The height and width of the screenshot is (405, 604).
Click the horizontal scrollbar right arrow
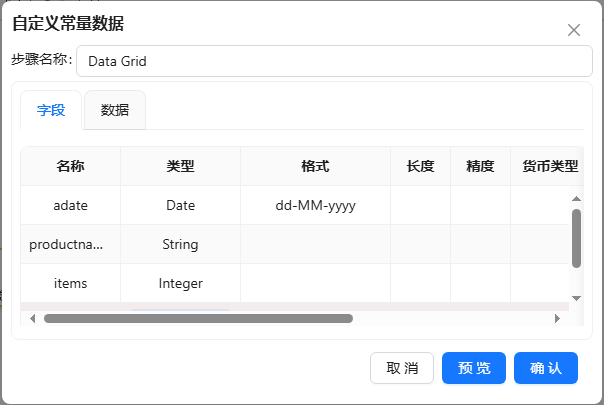click(558, 319)
